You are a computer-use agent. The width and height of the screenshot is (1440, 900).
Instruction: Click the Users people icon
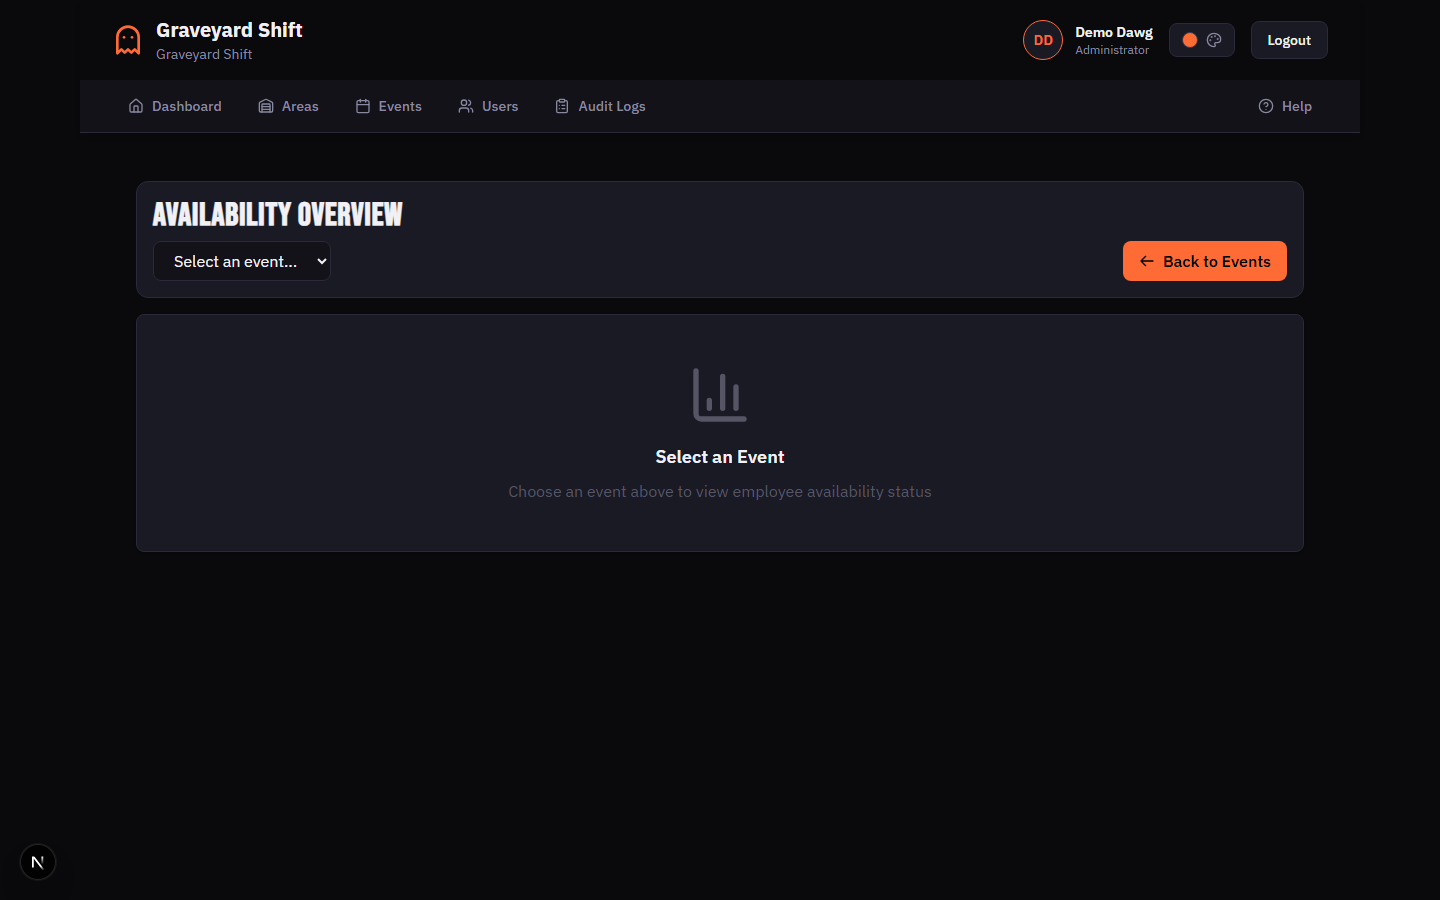point(465,105)
